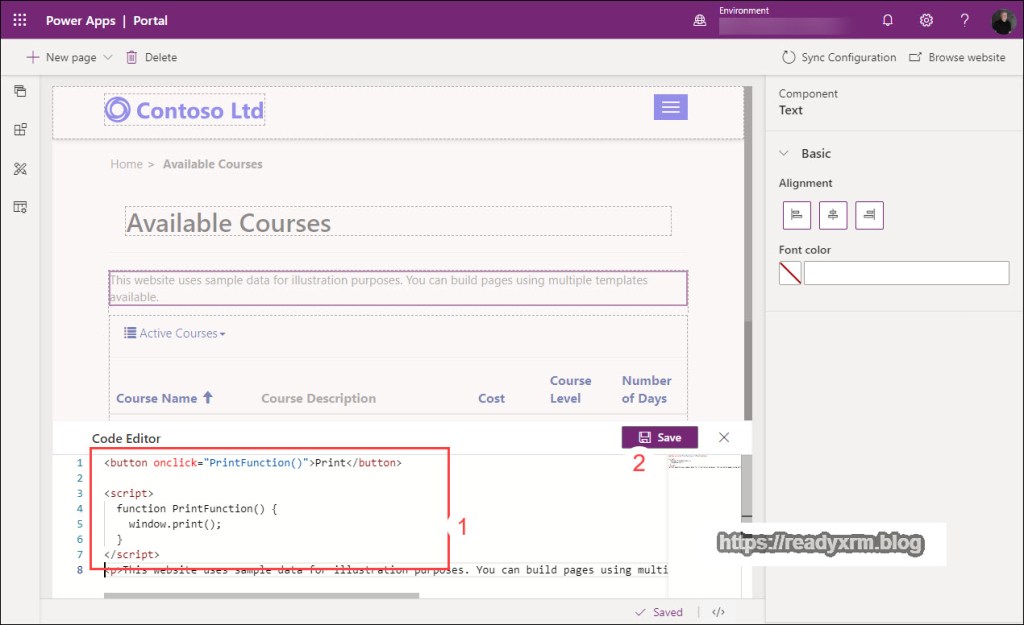This screenshot has width=1024, height=625.
Task: Click the Font color input field
Action: click(906, 273)
